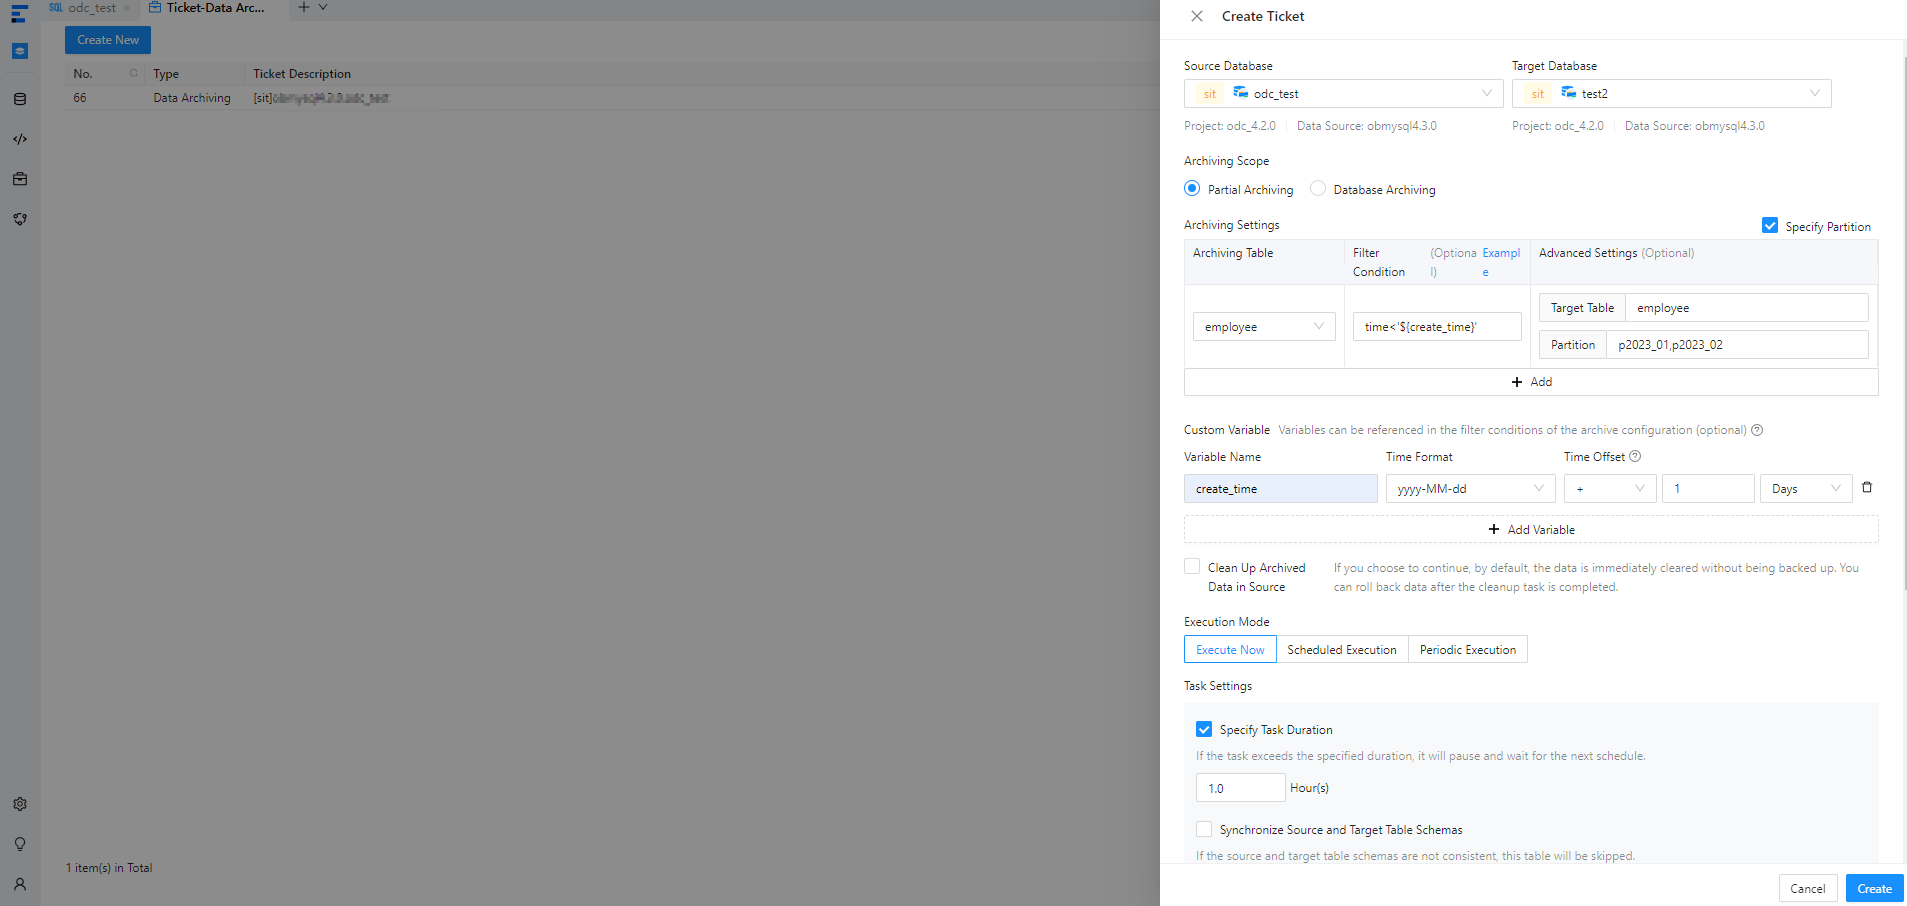Viewport: 1907px width, 906px height.
Task: Click the briefcase tickets icon in sidebar
Action: (20, 179)
